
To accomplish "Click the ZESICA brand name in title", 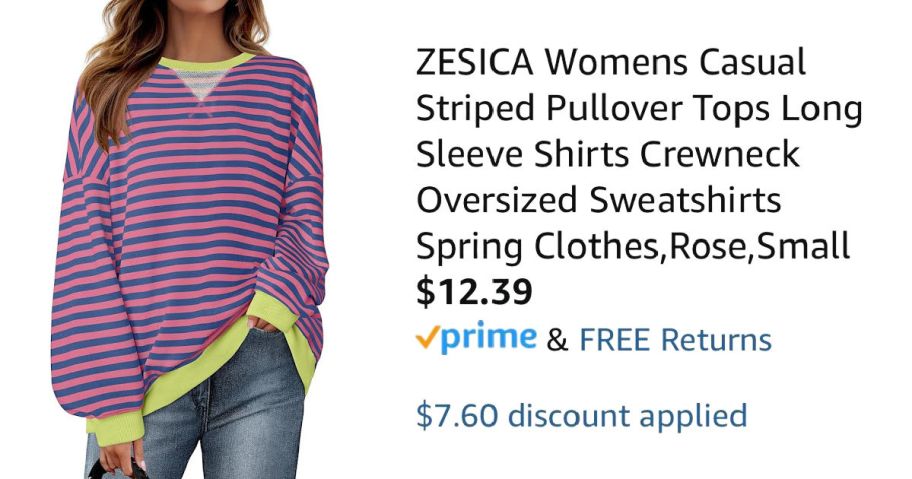I will (475, 62).
